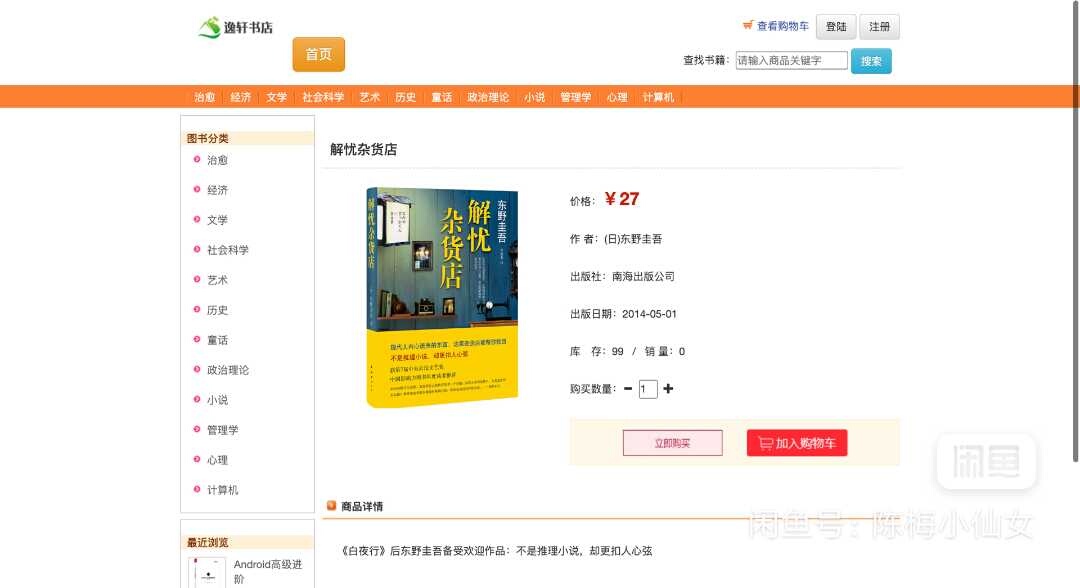Open the 注册 register button
This screenshot has height=588, width=1080.
[880, 27]
